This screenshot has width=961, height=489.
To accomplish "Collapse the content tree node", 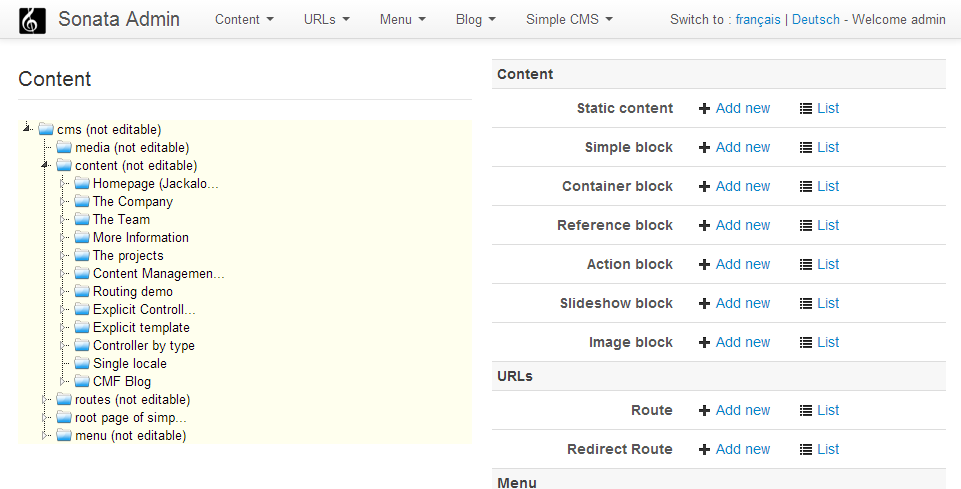I will pyautogui.click(x=45, y=165).
